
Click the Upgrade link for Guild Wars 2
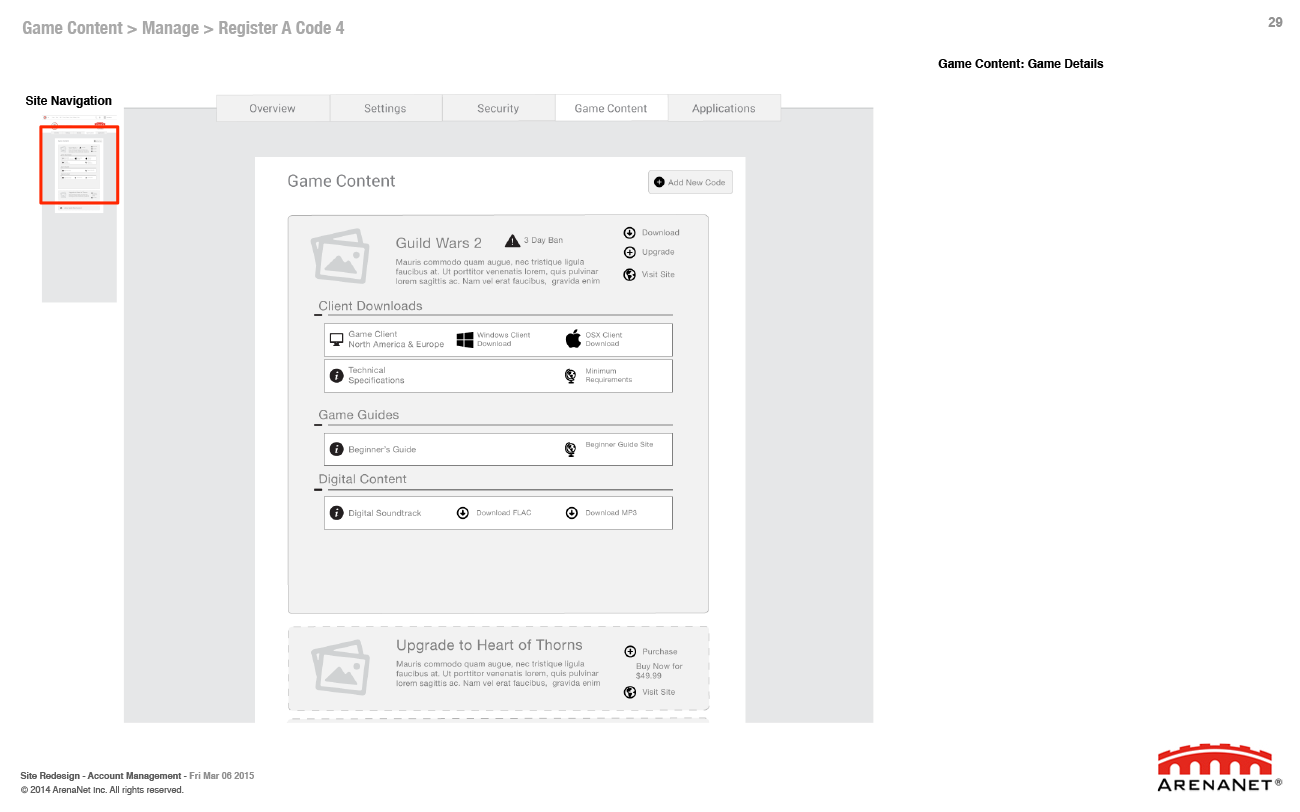pyautogui.click(x=658, y=253)
